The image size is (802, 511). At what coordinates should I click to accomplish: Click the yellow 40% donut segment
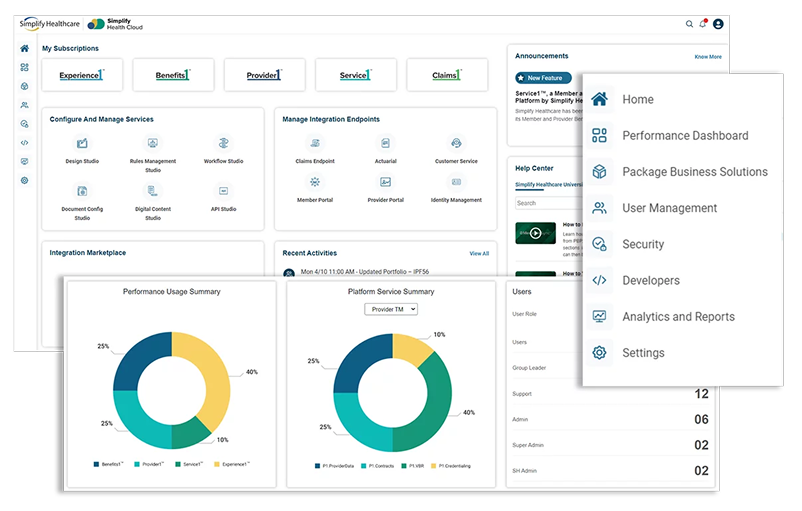pyautogui.click(x=208, y=375)
